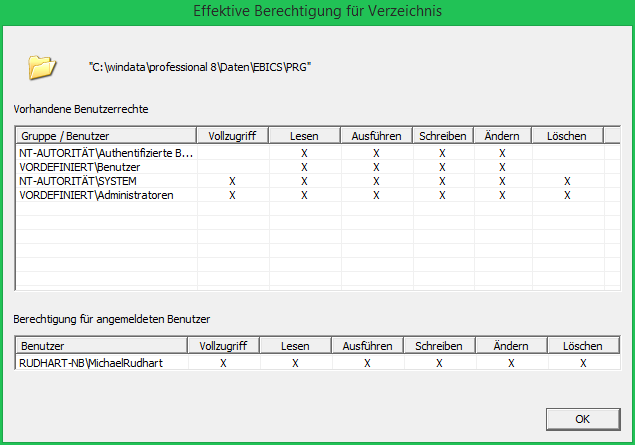The height and width of the screenshot is (445, 635).
Task: Click the Gruppe / Benutzer column header
Action: [106, 136]
